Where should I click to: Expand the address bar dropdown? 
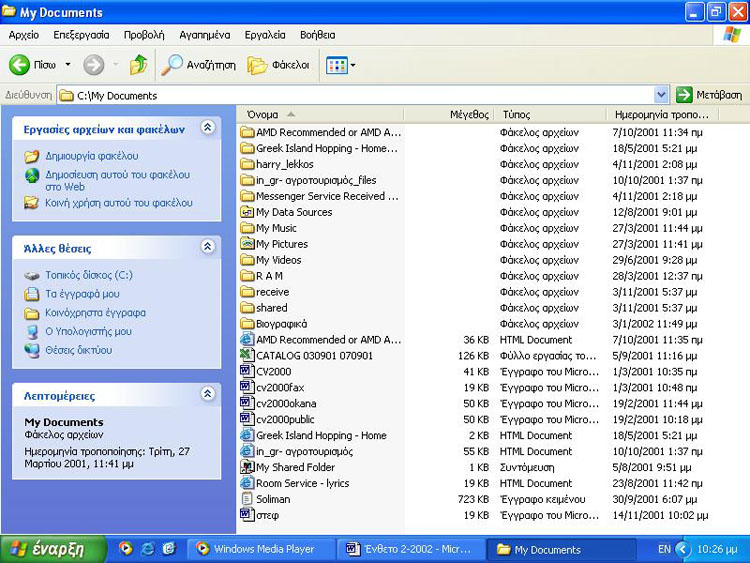coord(661,95)
